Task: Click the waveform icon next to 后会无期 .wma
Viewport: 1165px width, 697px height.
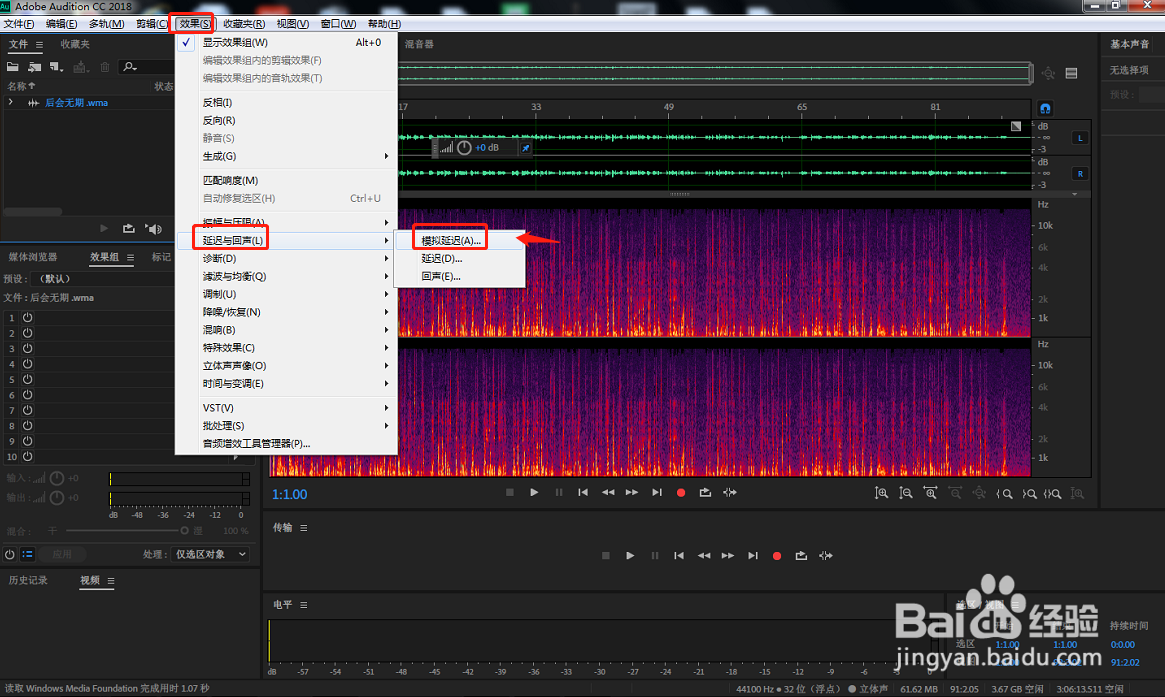Action: 33,103
